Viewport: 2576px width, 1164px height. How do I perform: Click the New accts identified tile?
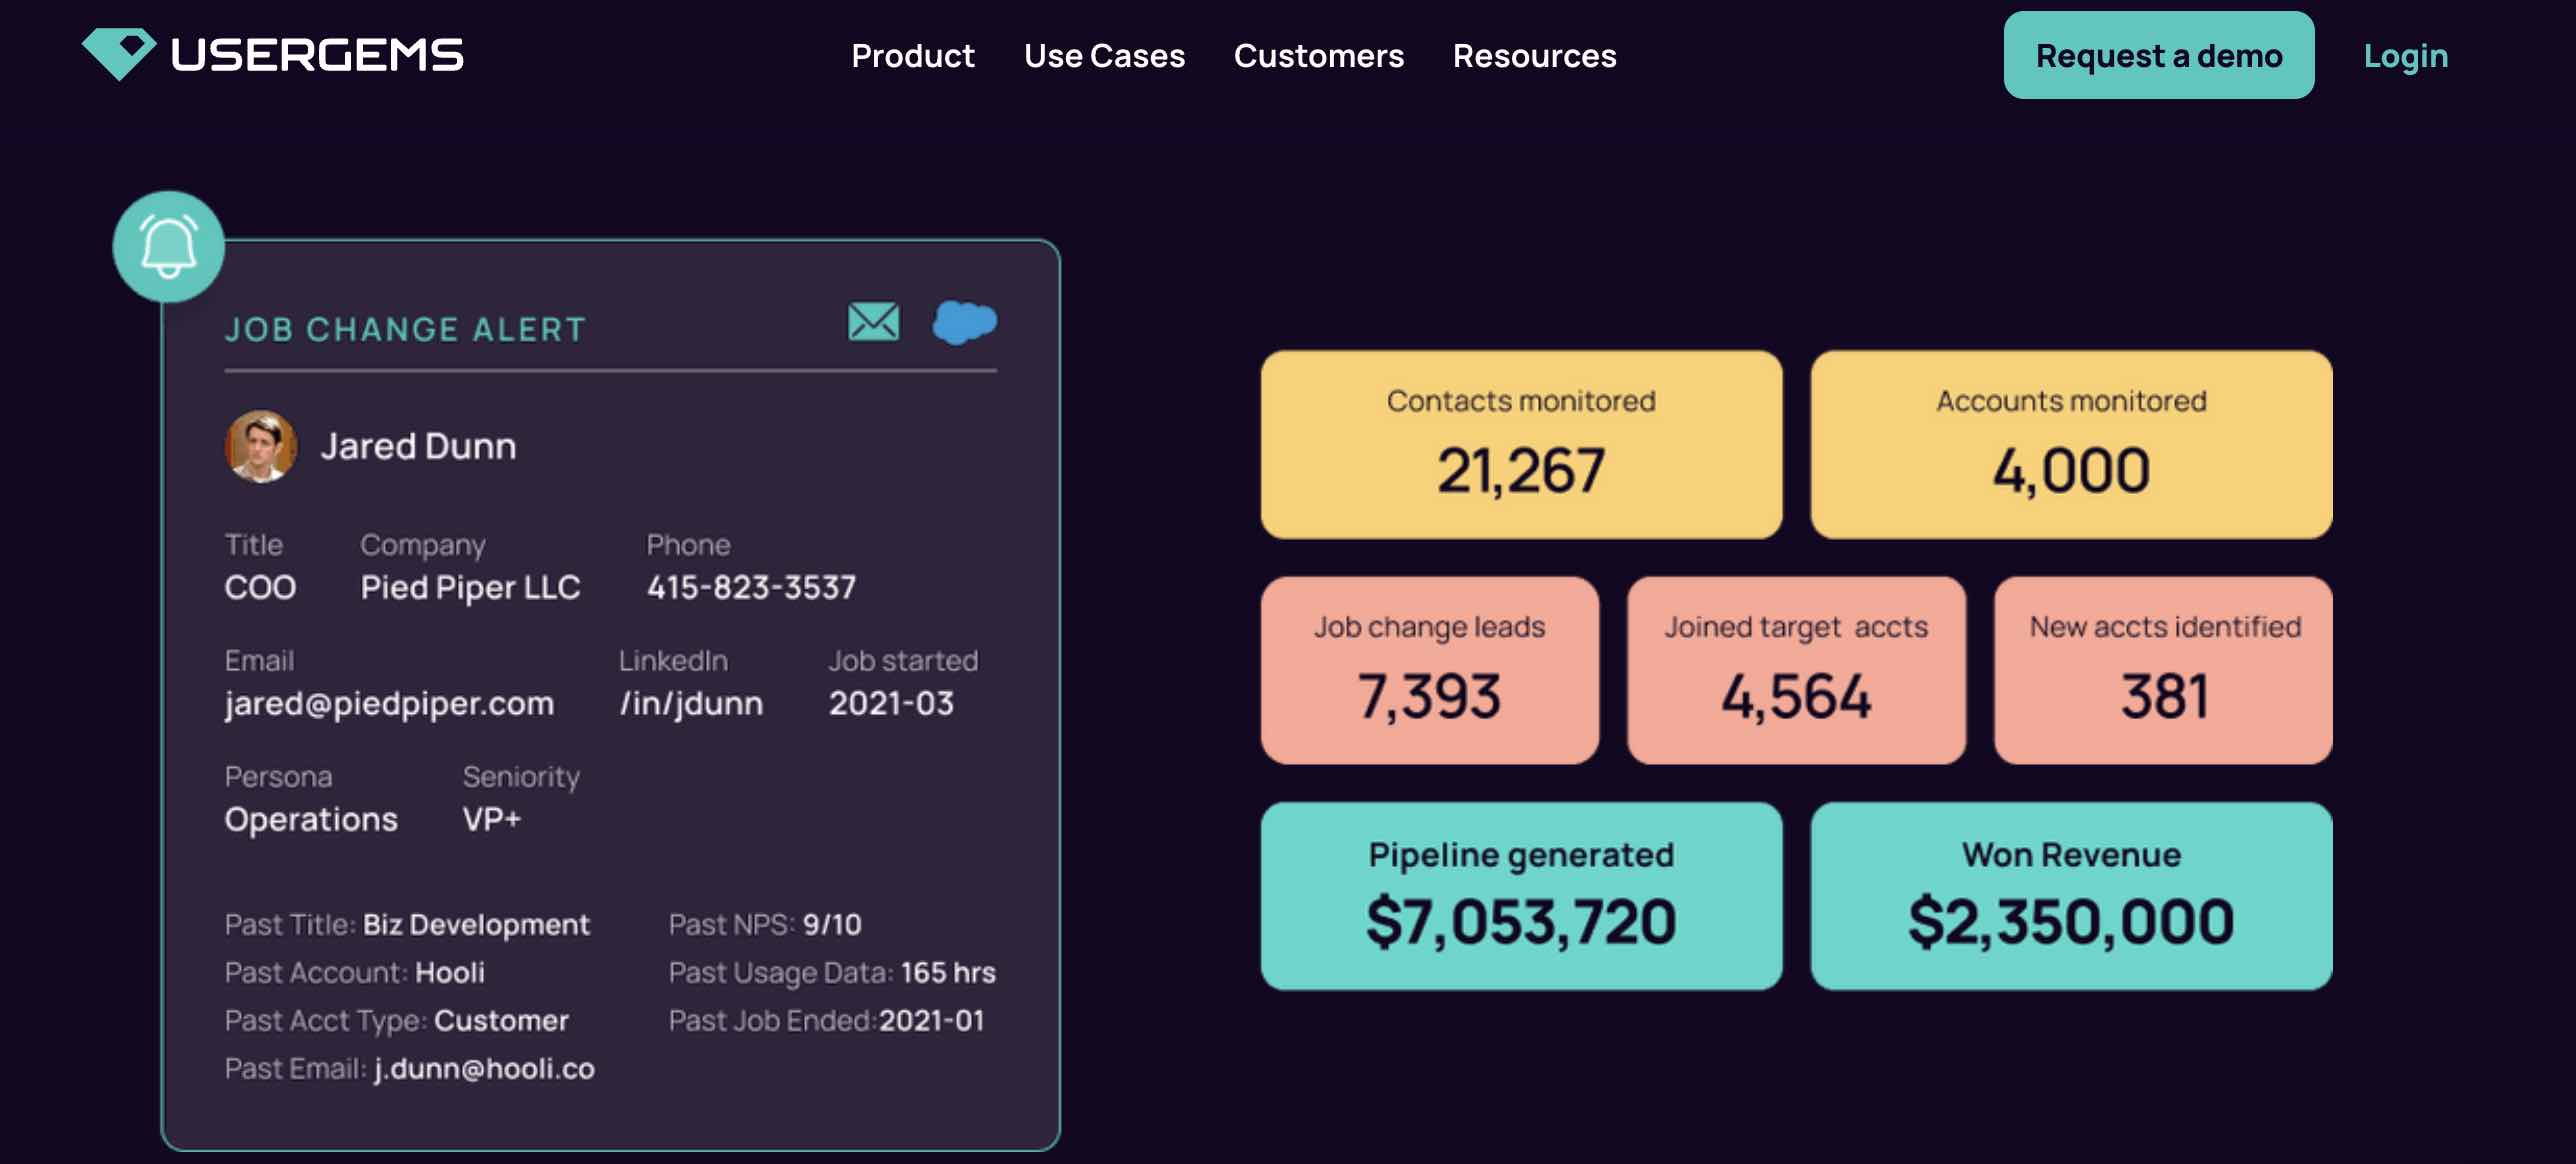2162,671
